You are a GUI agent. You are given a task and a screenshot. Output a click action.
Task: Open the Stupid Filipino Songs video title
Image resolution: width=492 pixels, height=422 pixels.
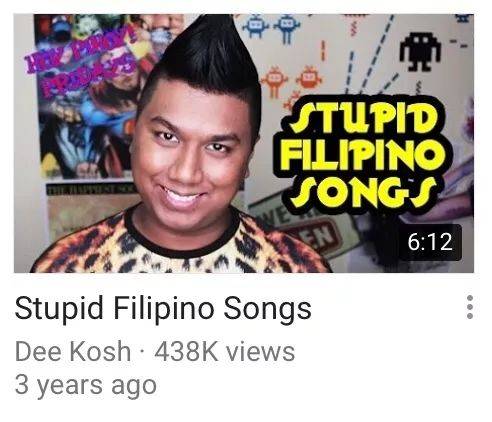(163, 309)
